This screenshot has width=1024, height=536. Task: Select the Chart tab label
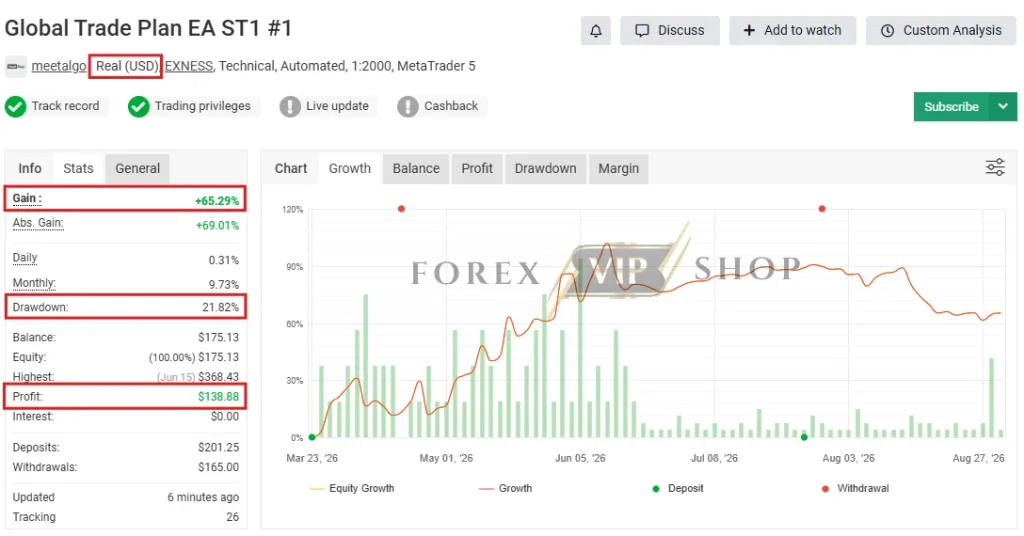point(291,168)
